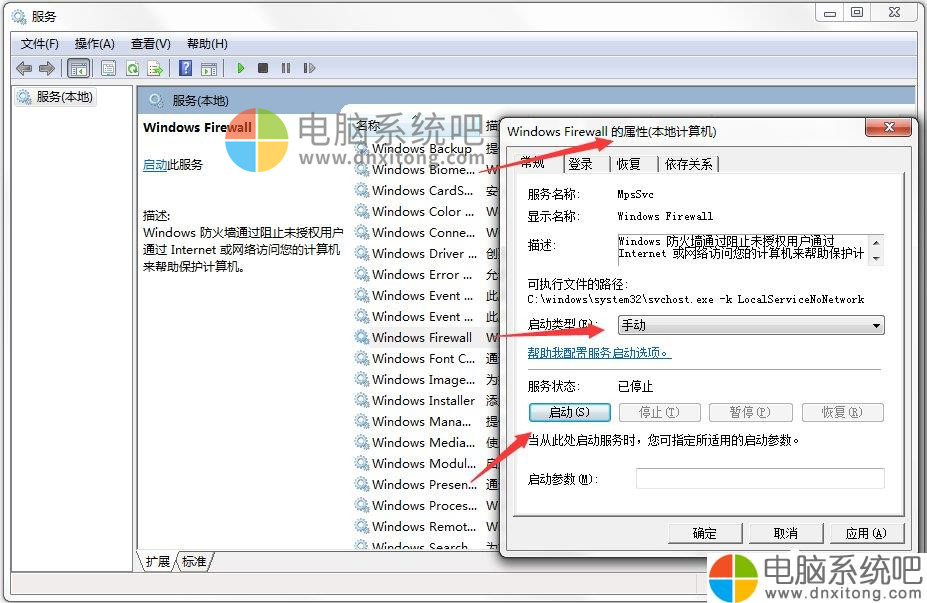Click the description box's scroll up arrow
The height and width of the screenshot is (603, 927).
(876, 242)
